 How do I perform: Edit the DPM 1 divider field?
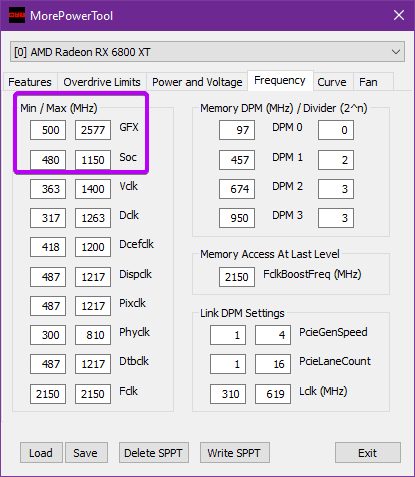coord(336,160)
